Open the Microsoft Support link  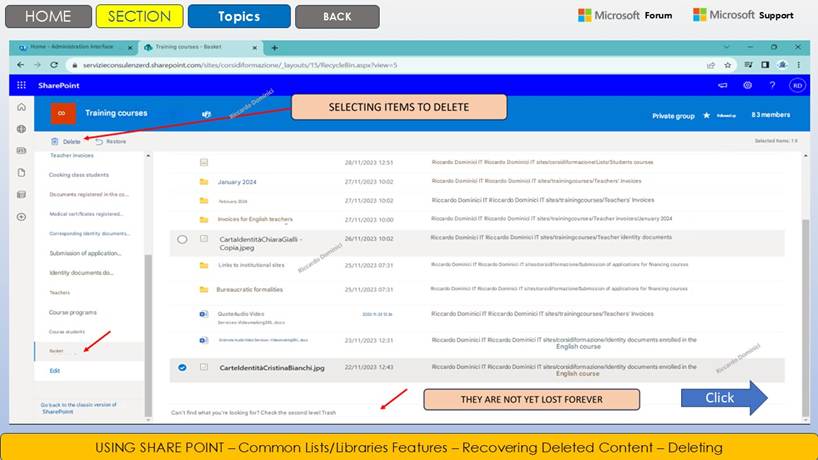[x=743, y=15]
